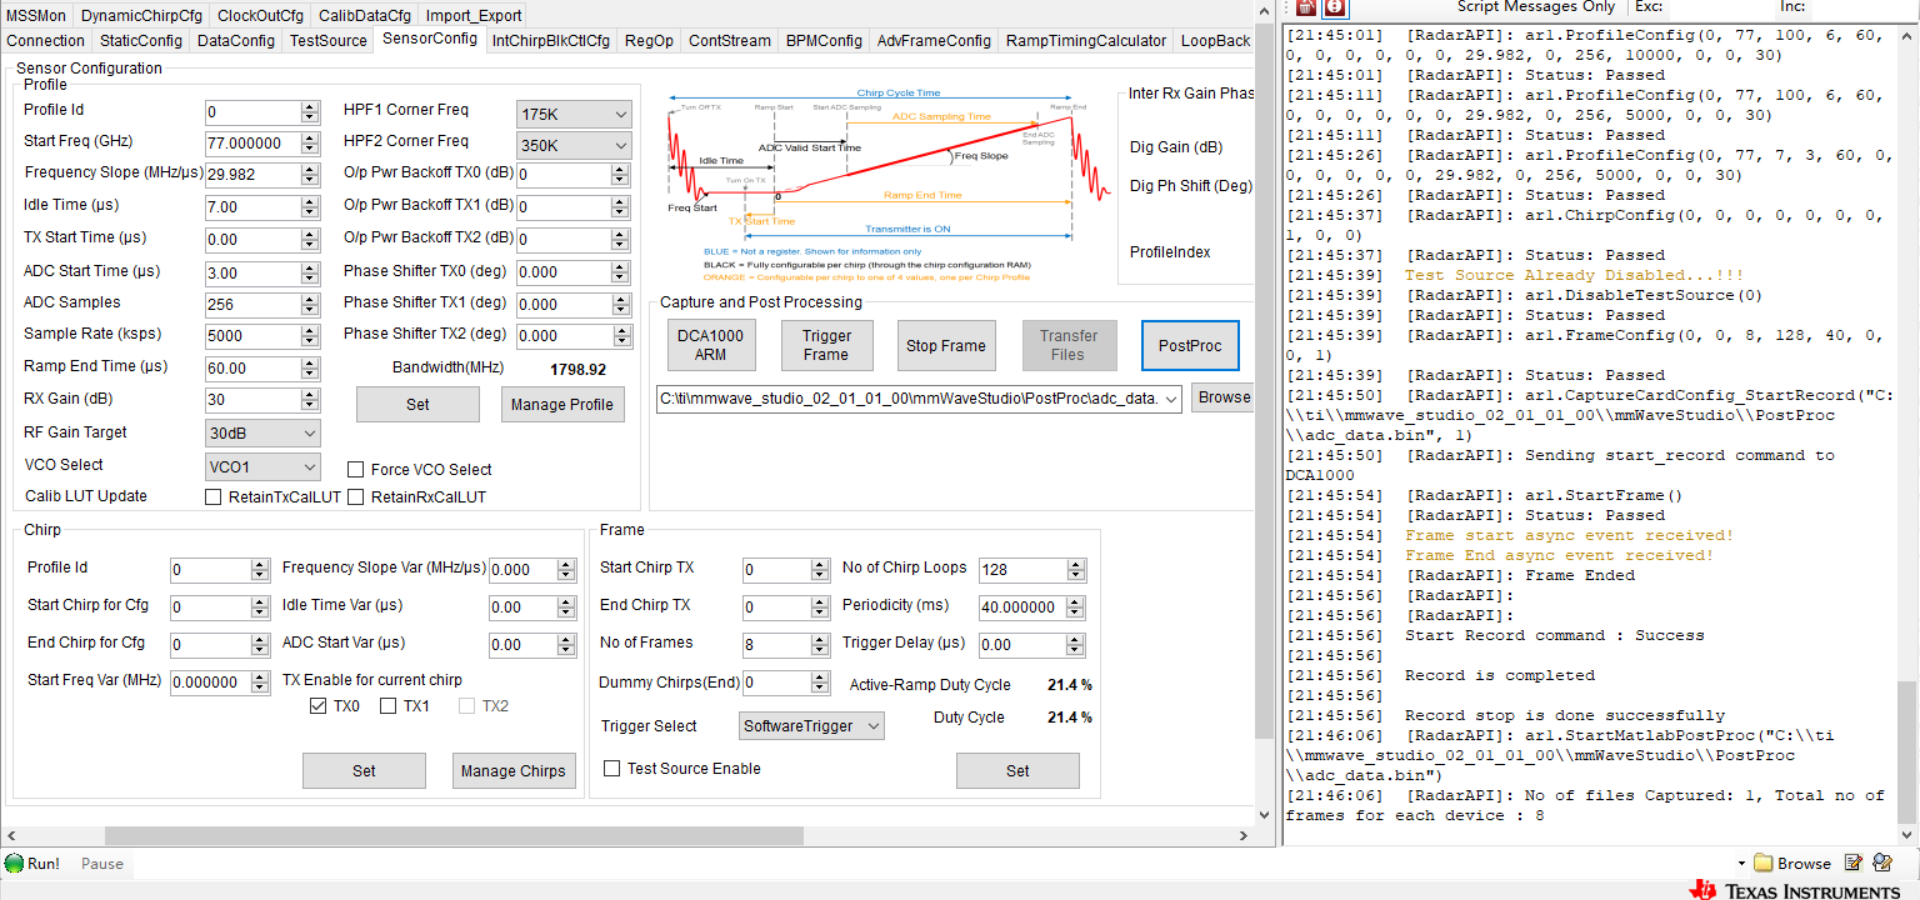Click the Stop Frame button
The height and width of the screenshot is (900, 1920).
tap(946, 345)
